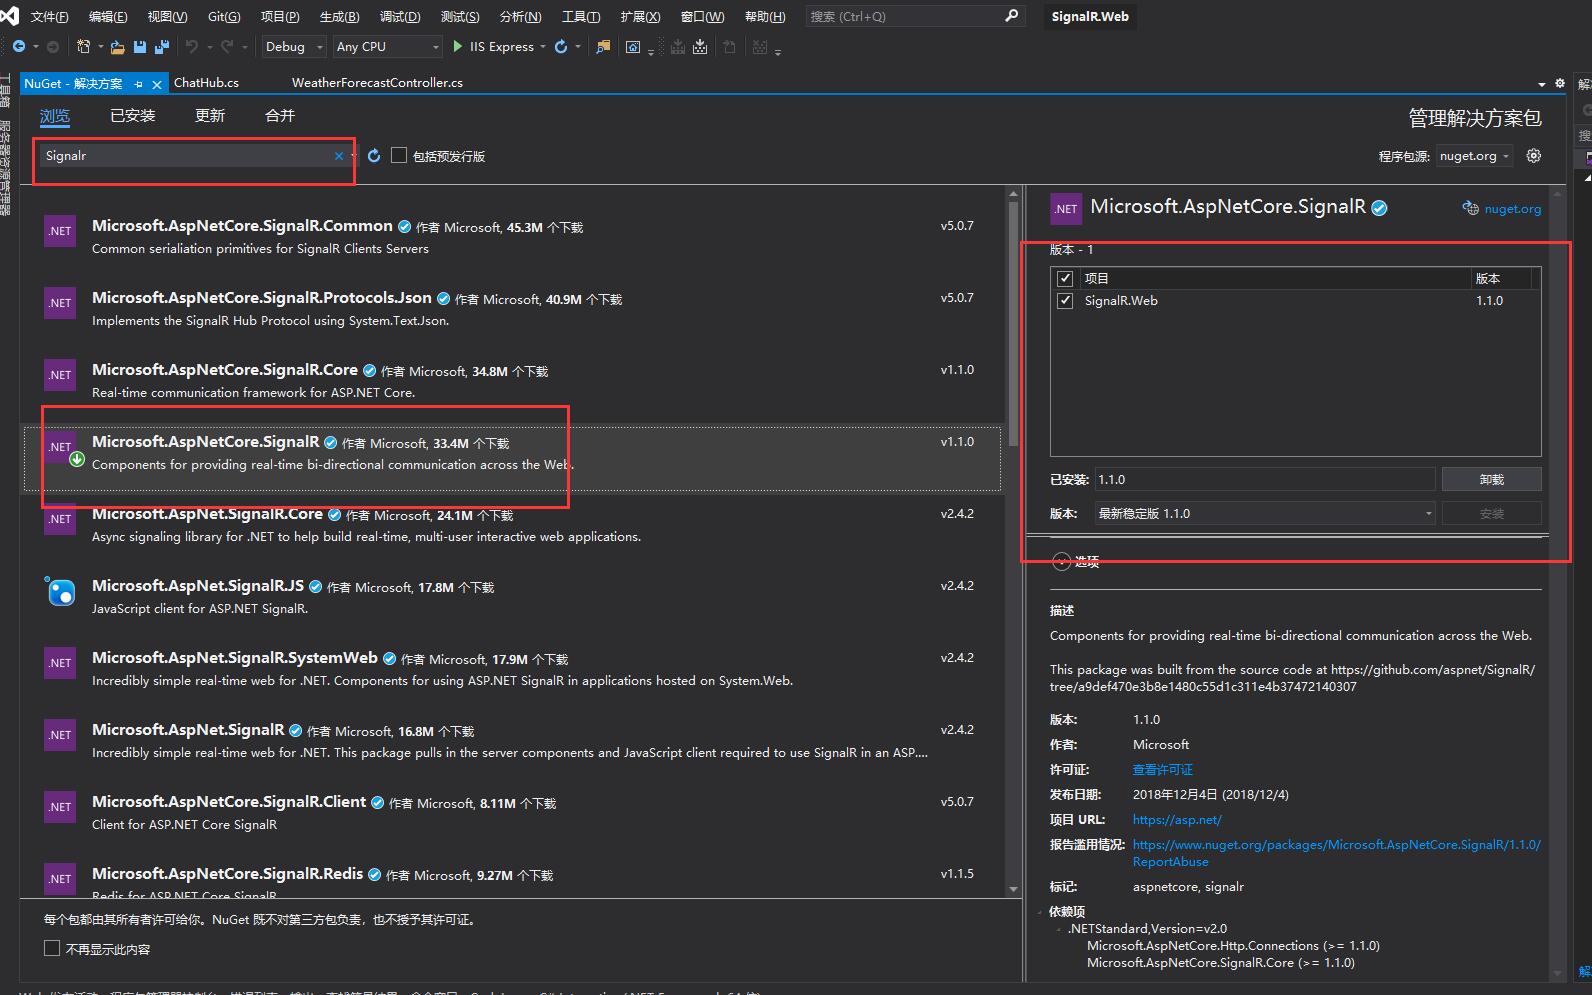Click the open file folder icon
This screenshot has height=995, width=1592.
[x=118, y=46]
